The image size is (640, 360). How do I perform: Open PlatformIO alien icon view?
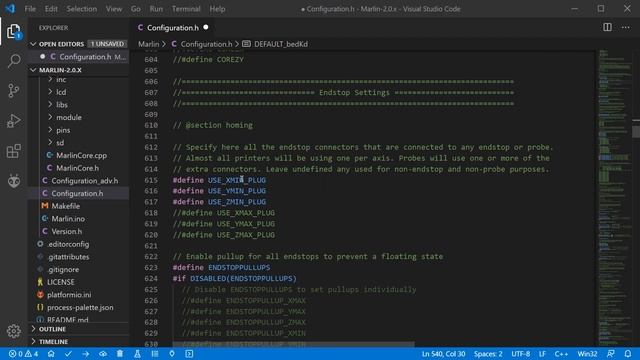click(13, 181)
